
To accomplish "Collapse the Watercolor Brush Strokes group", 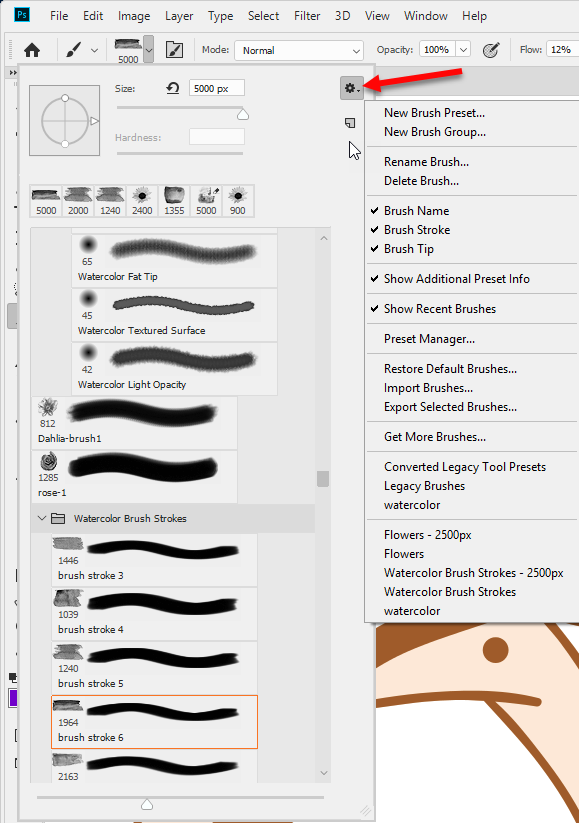I will (42, 518).
